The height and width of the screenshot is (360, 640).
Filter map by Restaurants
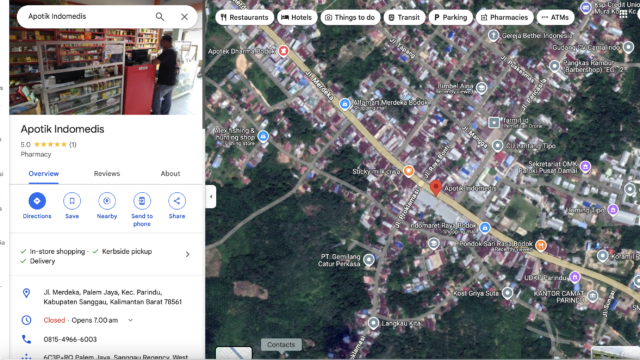(244, 17)
